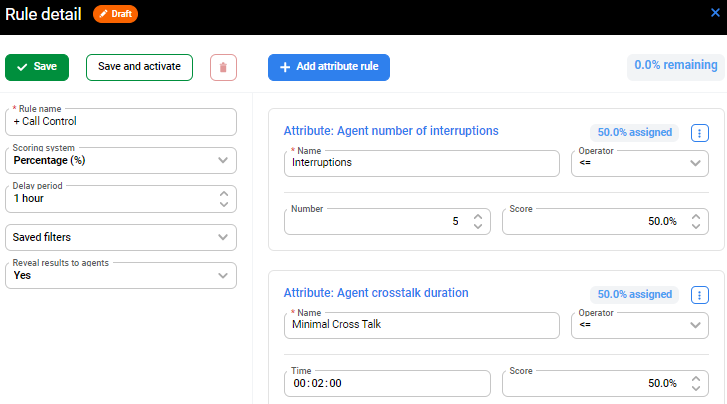Viewport: 727px width, 404px height.
Task: Open the Saved filters dropdown
Action: coord(121,237)
